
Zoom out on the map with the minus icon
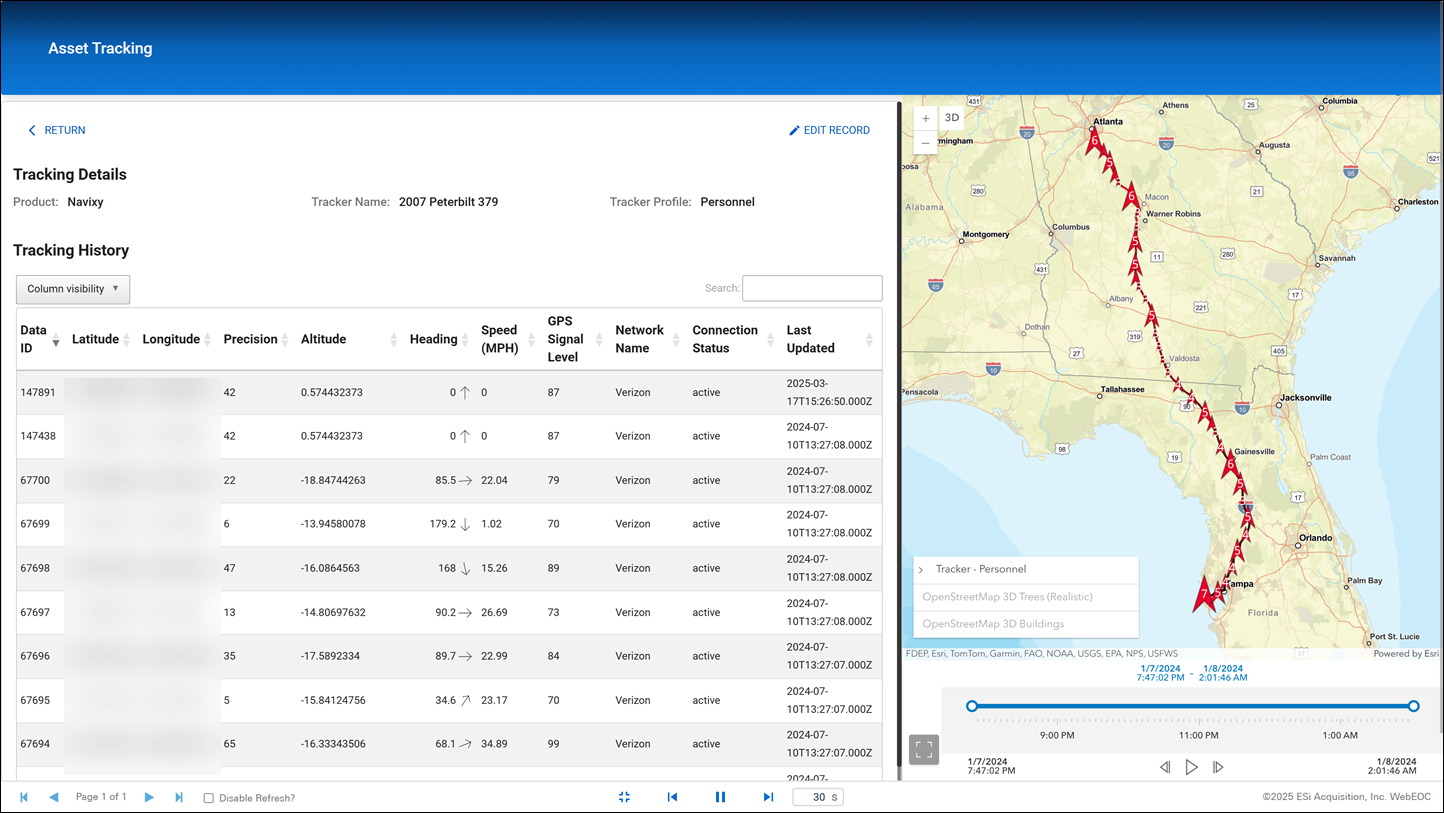tap(925, 142)
